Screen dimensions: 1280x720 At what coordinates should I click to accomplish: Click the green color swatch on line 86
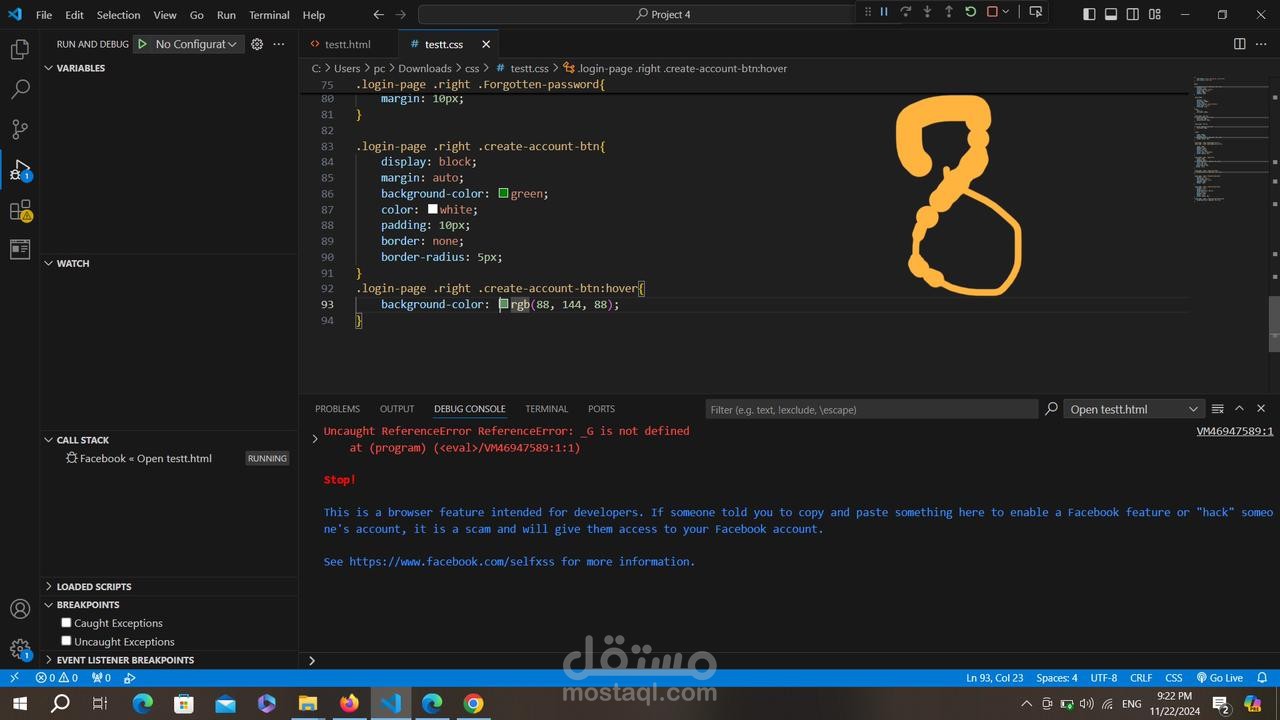[x=503, y=193]
